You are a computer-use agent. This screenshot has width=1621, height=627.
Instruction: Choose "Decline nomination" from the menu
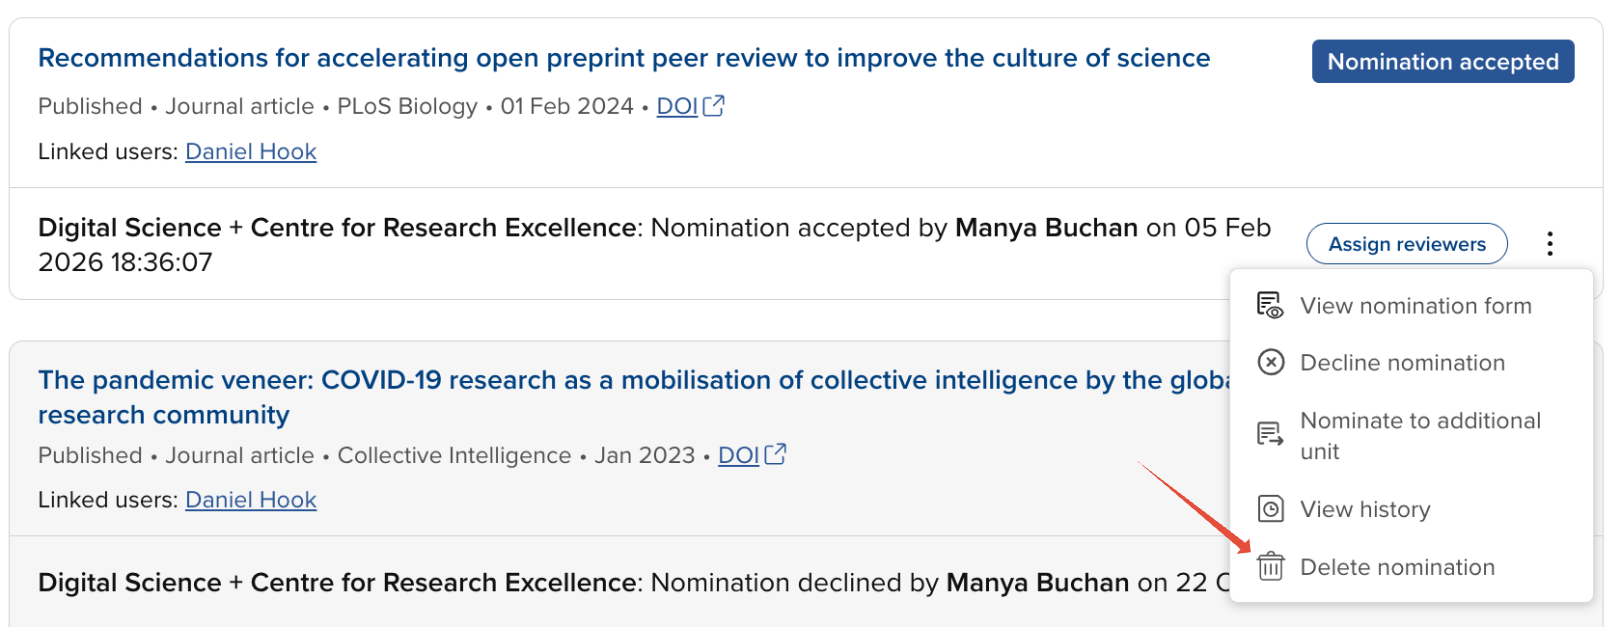point(1402,363)
